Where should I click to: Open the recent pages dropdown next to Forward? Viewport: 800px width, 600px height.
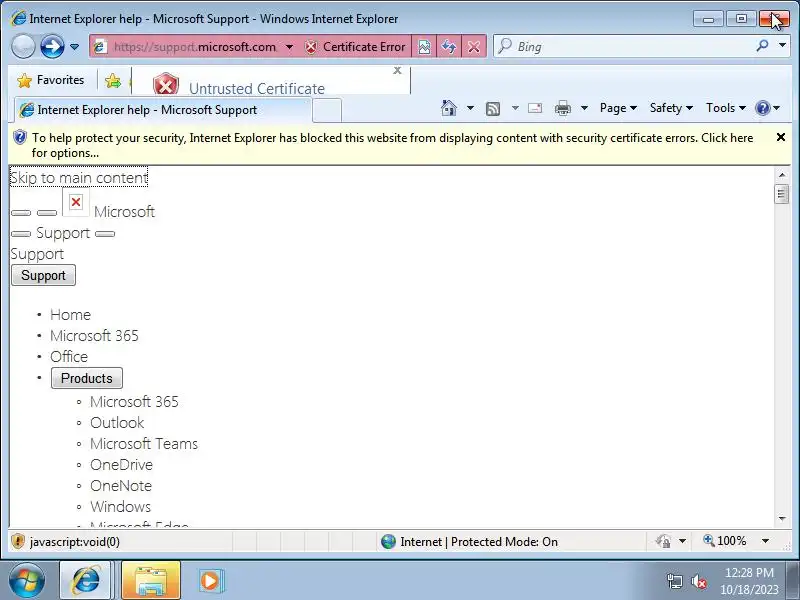pyautogui.click(x=74, y=47)
